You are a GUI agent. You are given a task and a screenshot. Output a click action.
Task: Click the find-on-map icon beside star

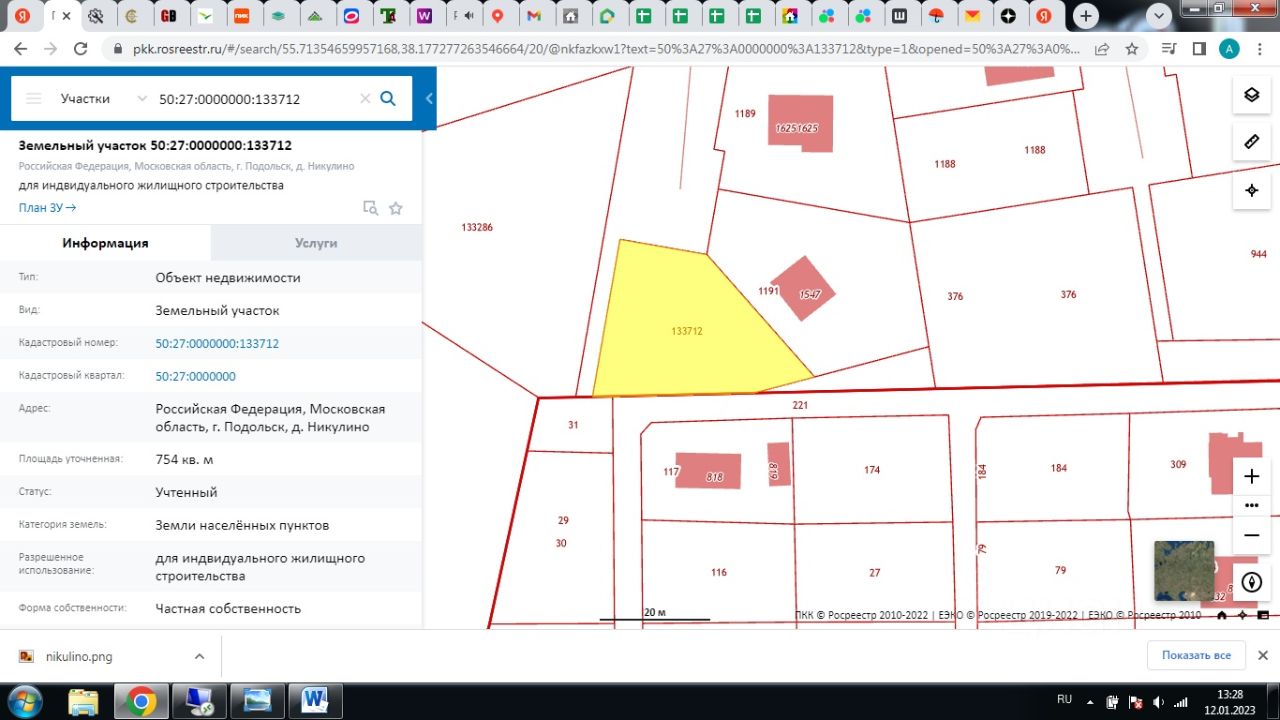coord(370,208)
